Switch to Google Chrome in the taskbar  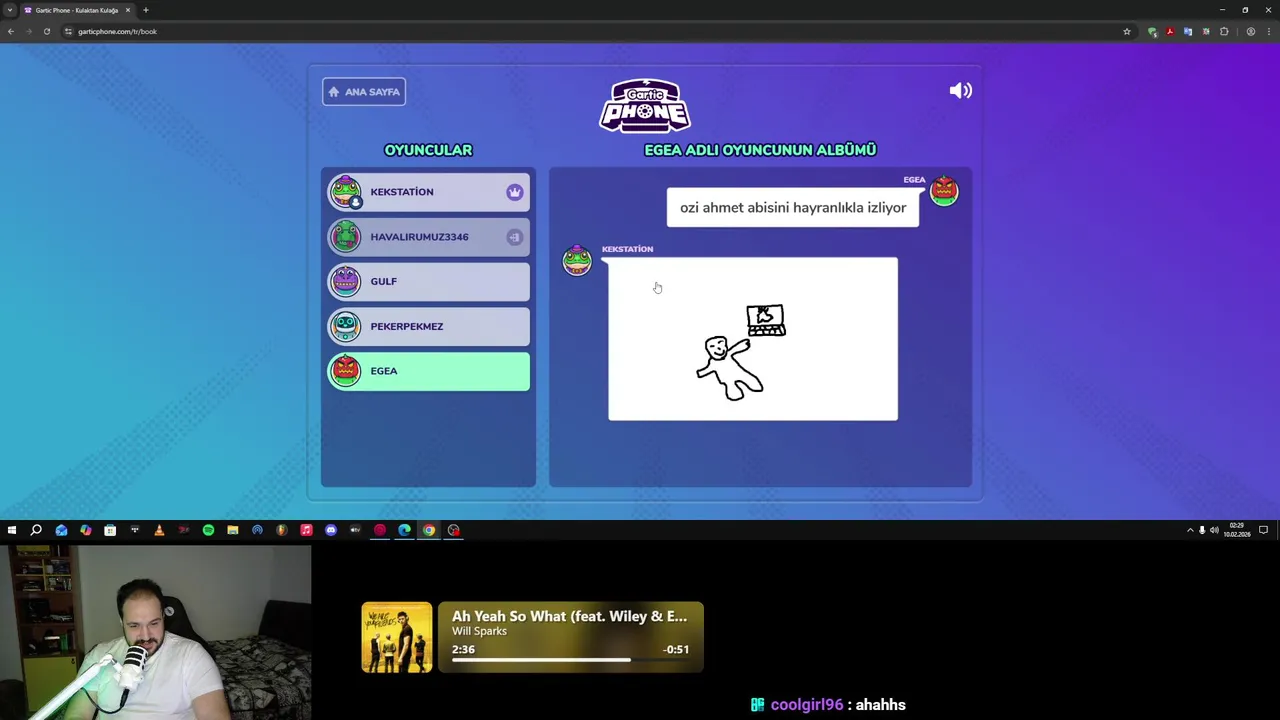429,530
